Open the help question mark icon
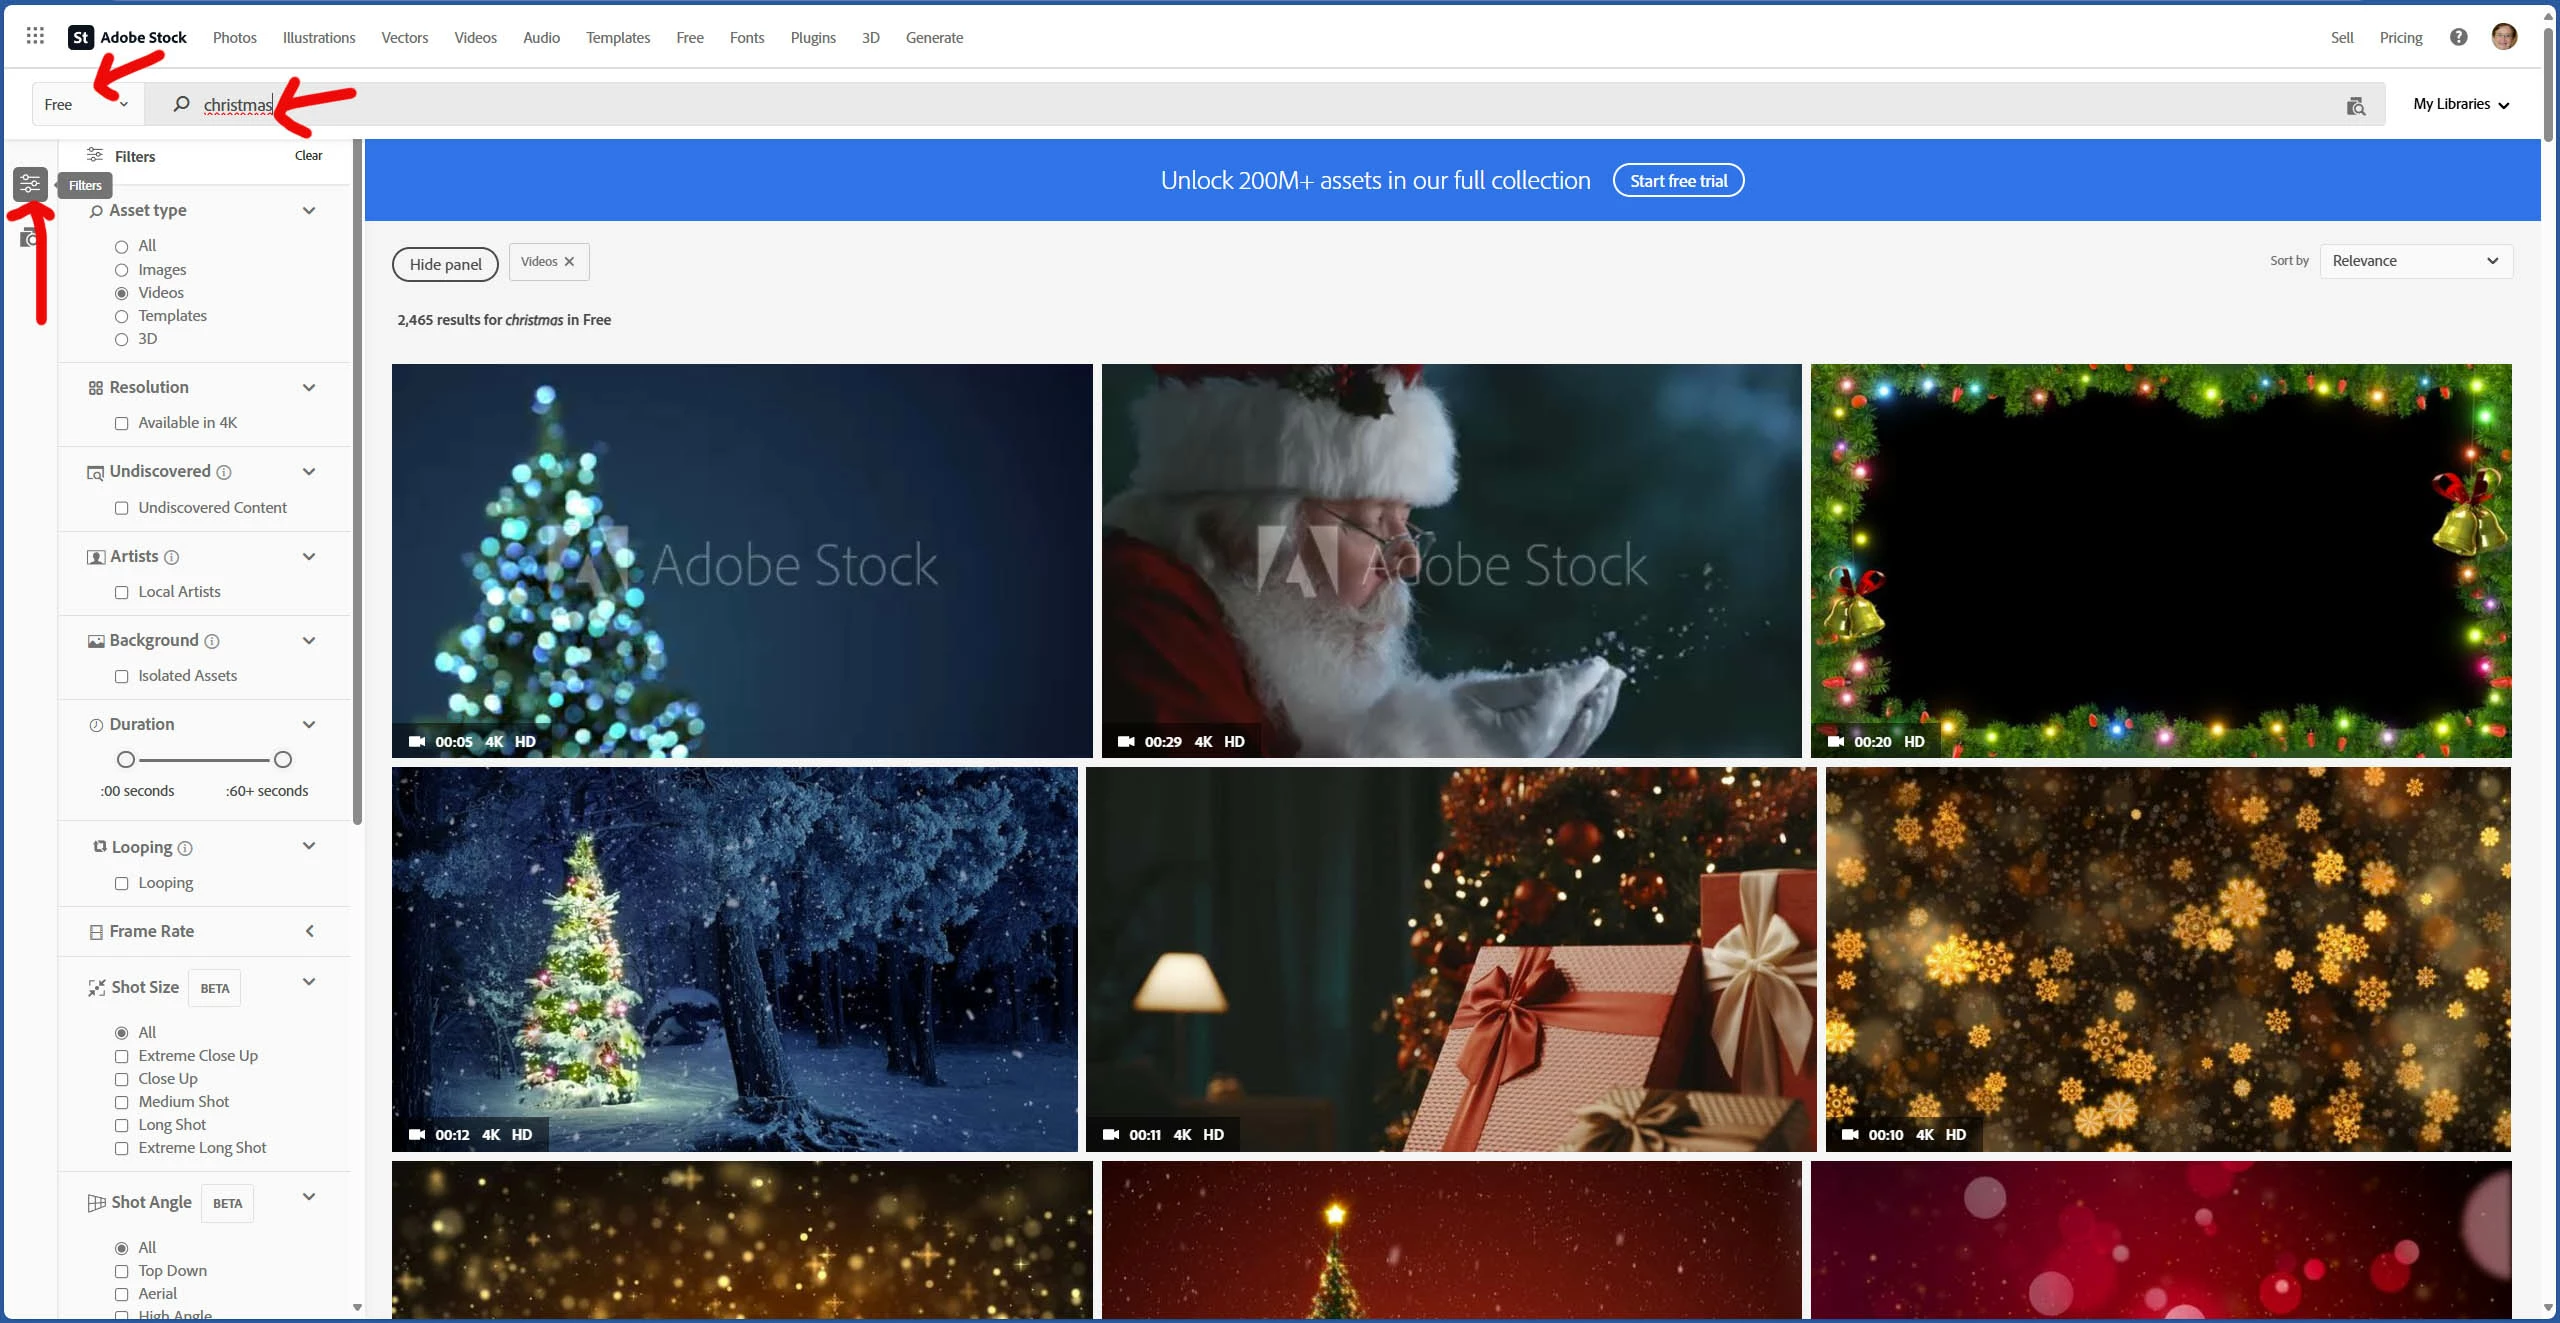Viewport: 2560px width, 1323px height. (2458, 37)
